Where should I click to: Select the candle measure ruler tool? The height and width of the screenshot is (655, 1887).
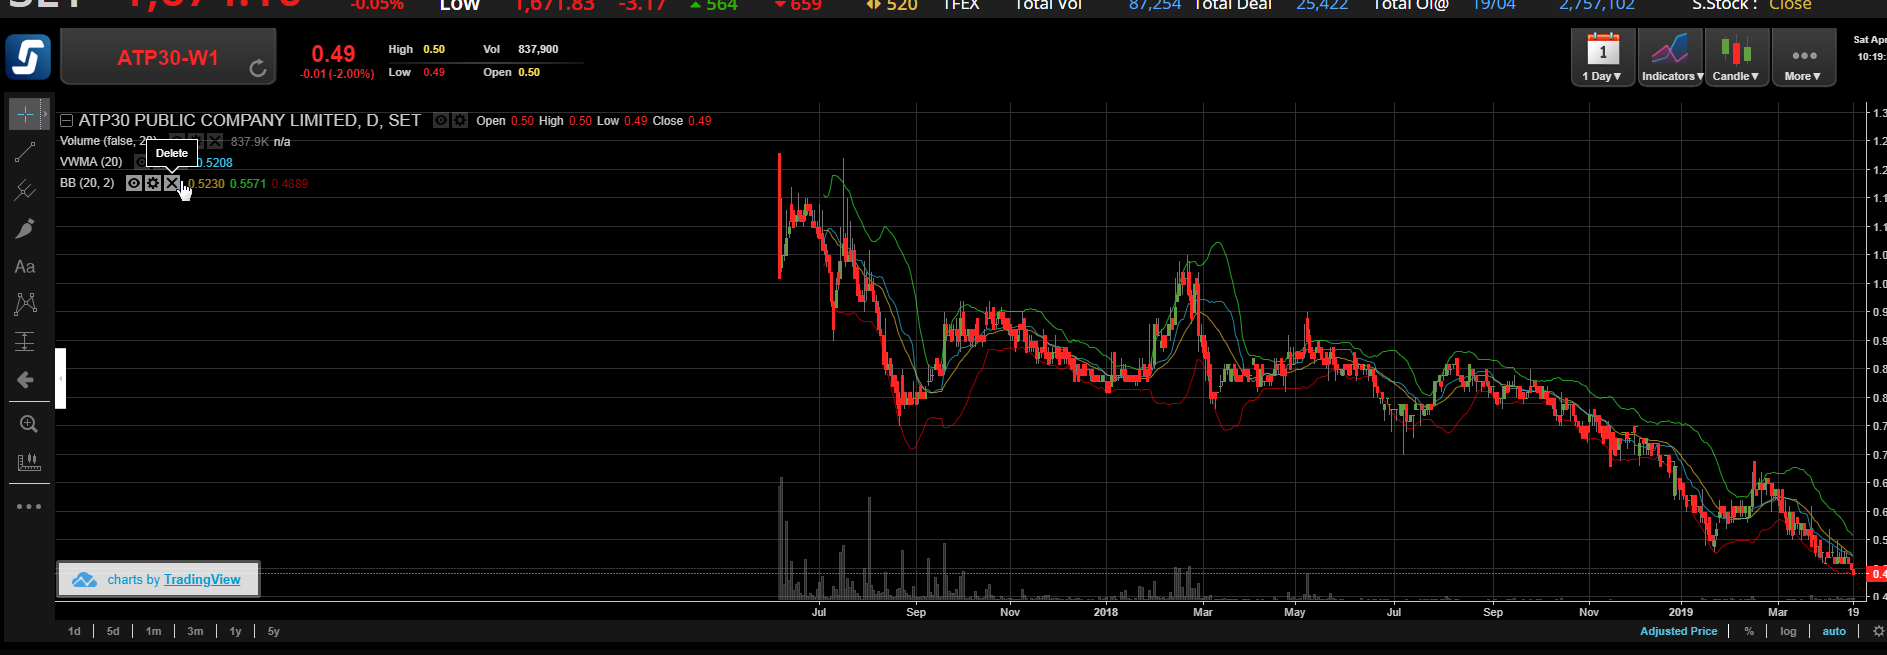tap(28, 462)
